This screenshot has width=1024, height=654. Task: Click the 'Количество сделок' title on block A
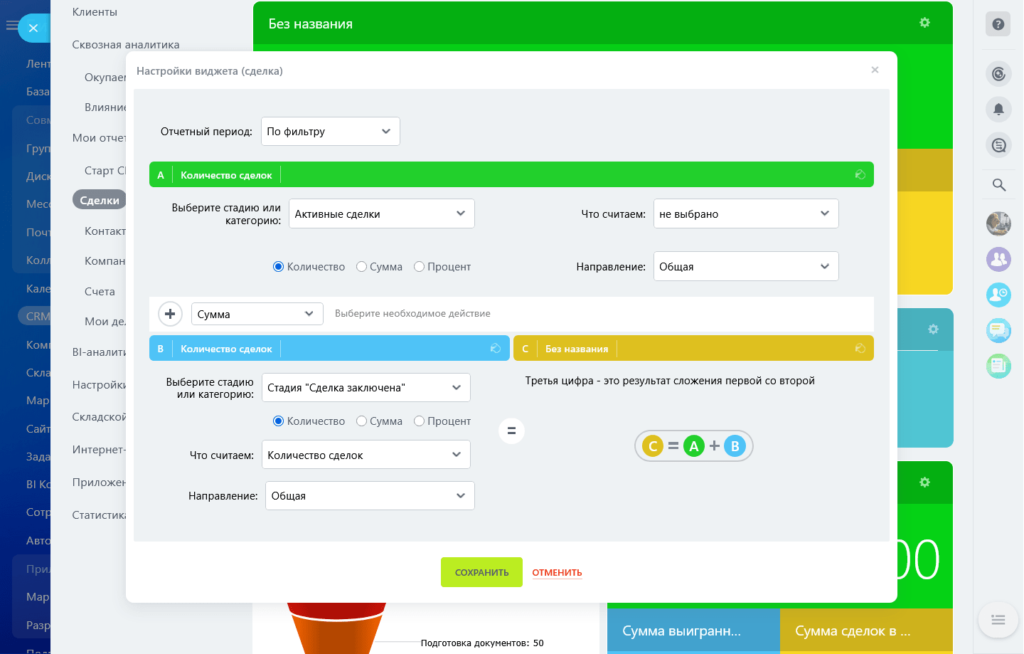tap(226, 175)
